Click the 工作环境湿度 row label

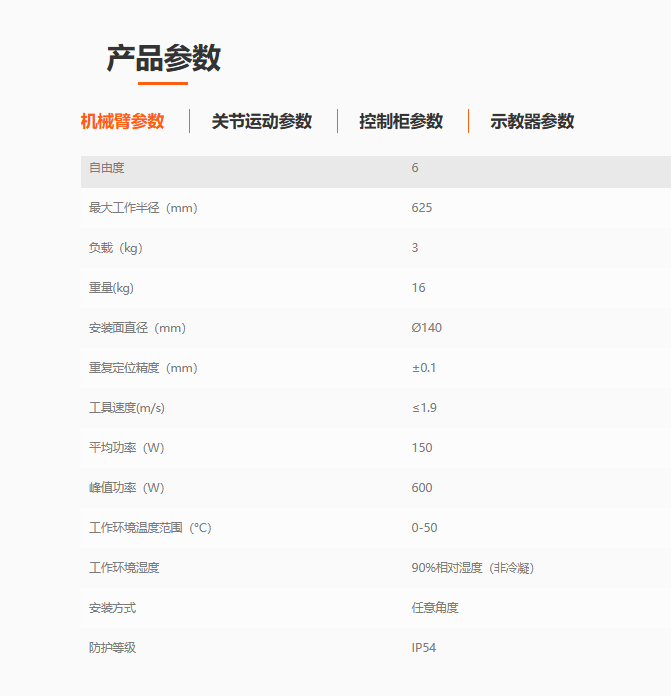[x=124, y=568]
